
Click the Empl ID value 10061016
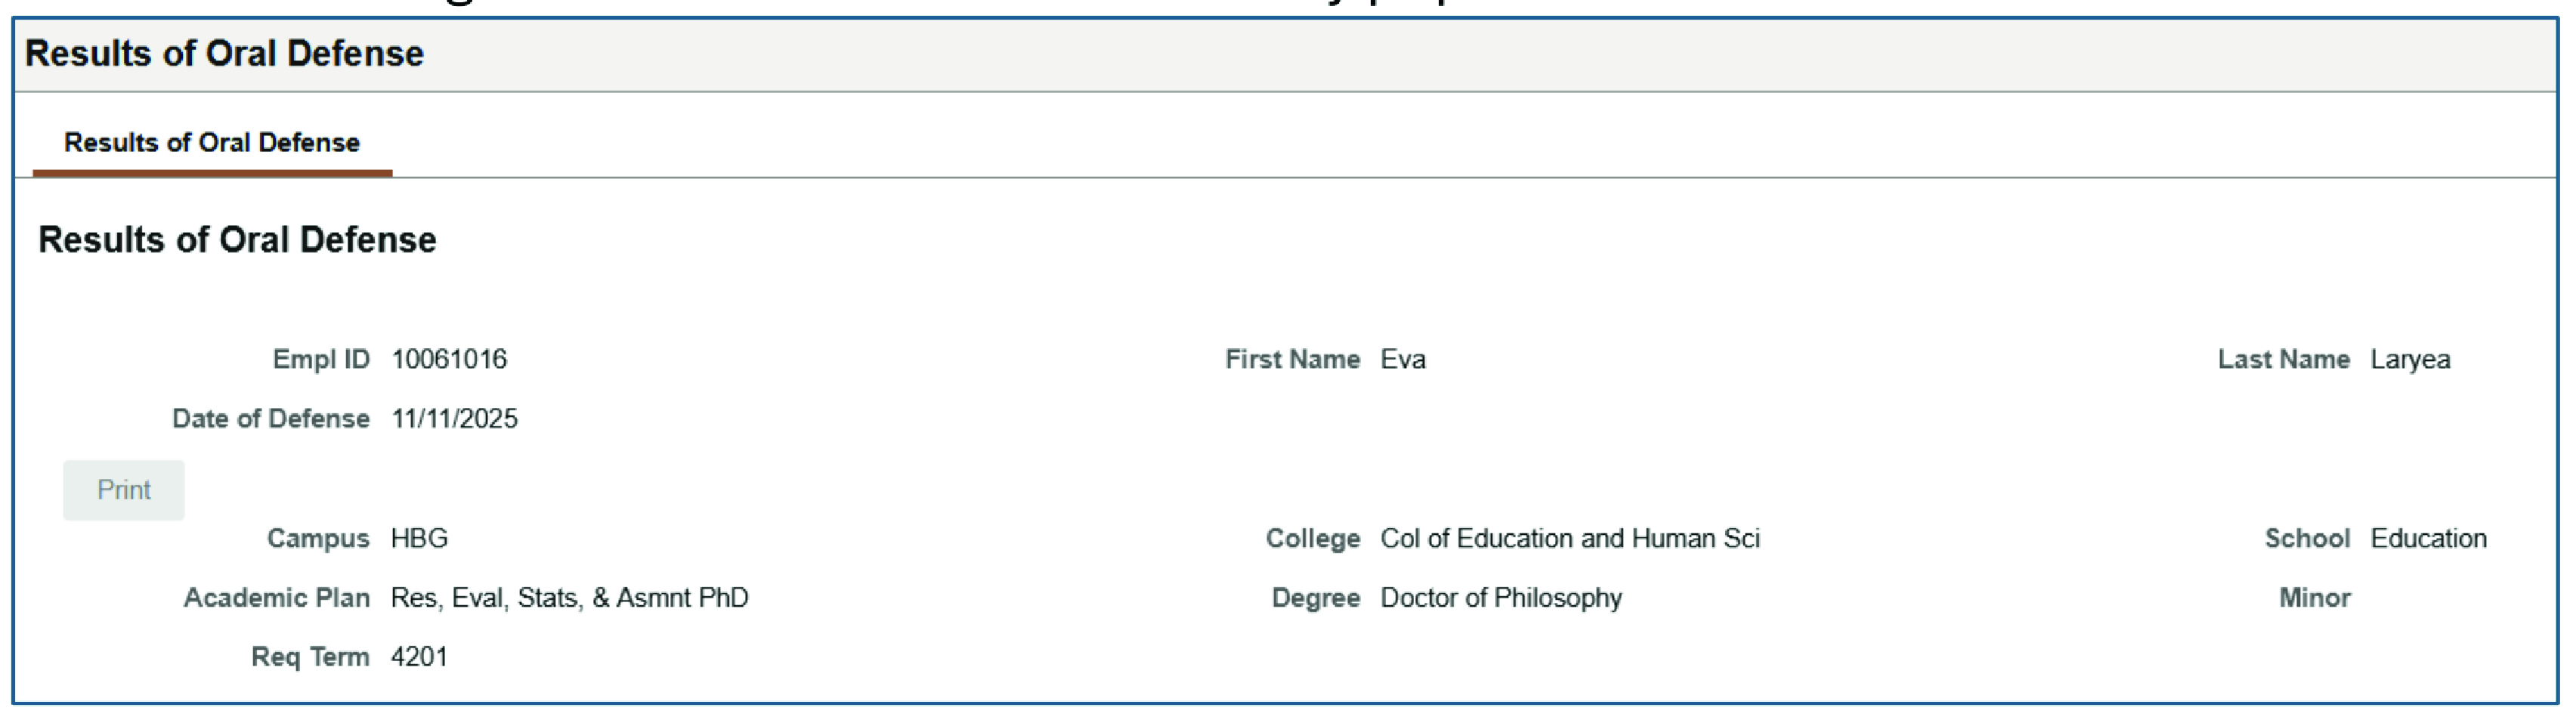(x=449, y=359)
